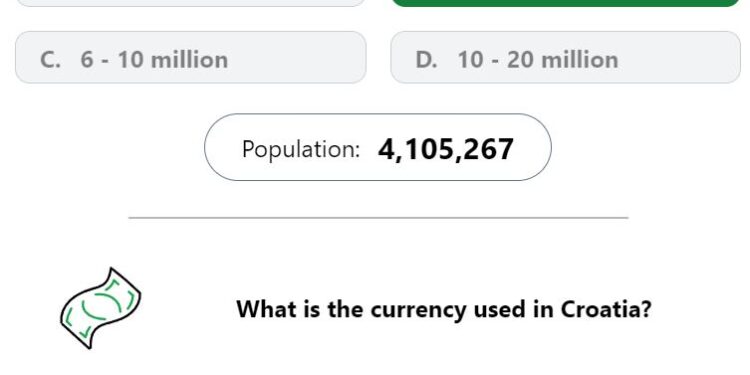Click the green banknote currency icon

tap(100, 308)
